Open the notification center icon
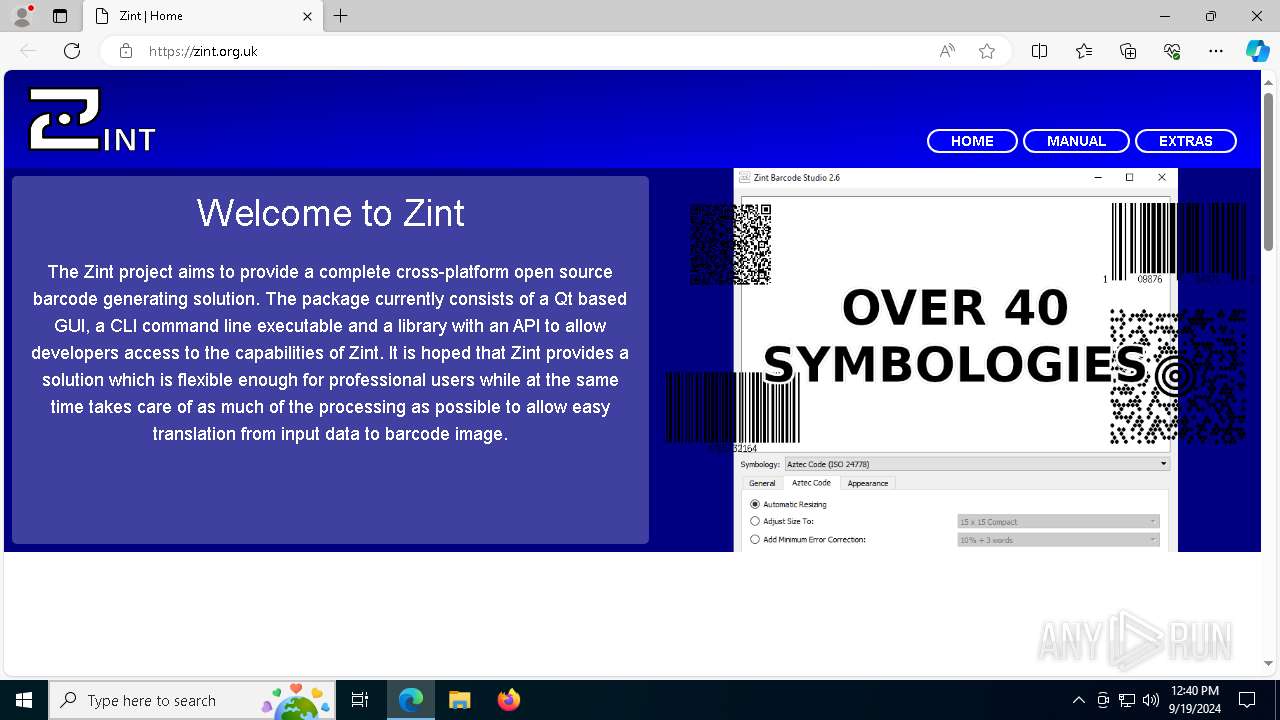Screen dimensions: 1280x720 tap(1247, 700)
